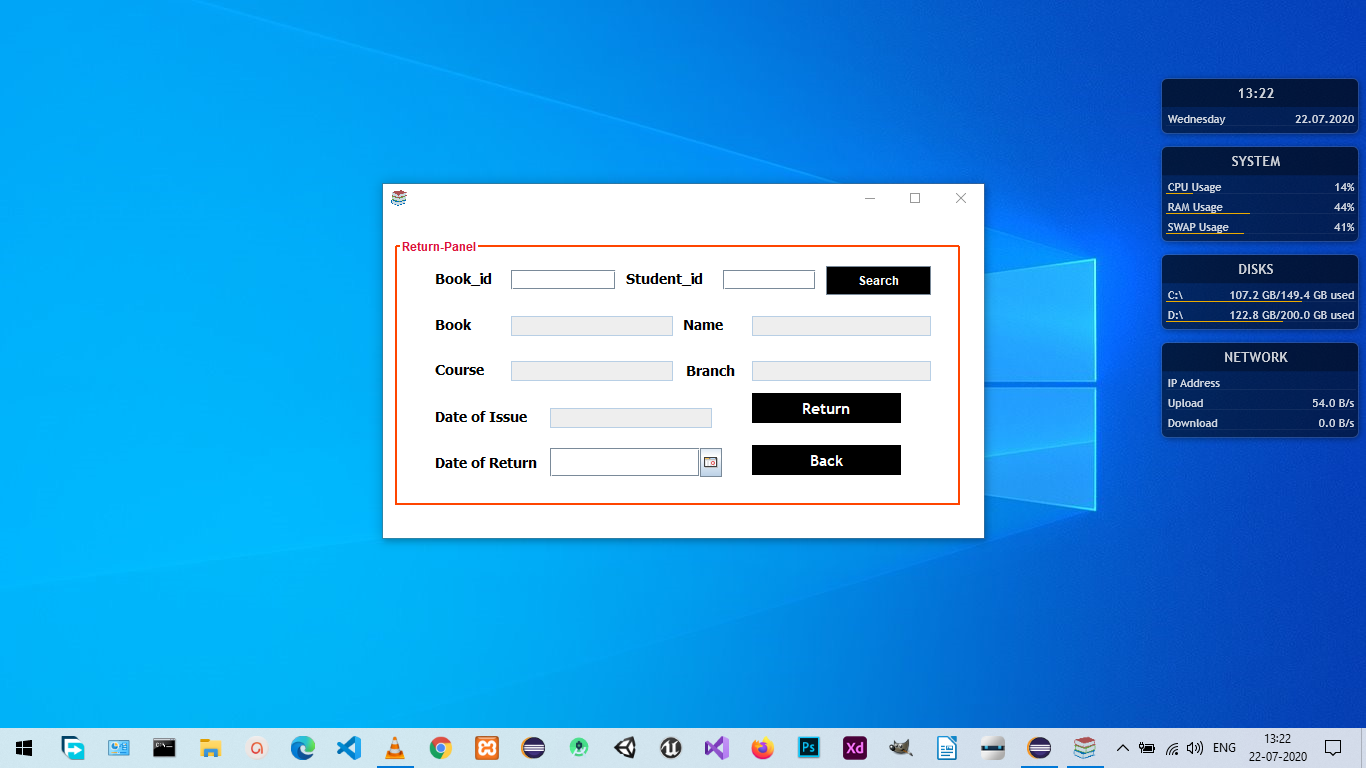This screenshot has height=768, width=1366.
Task: Check battery status tray icon
Action: point(1147,748)
